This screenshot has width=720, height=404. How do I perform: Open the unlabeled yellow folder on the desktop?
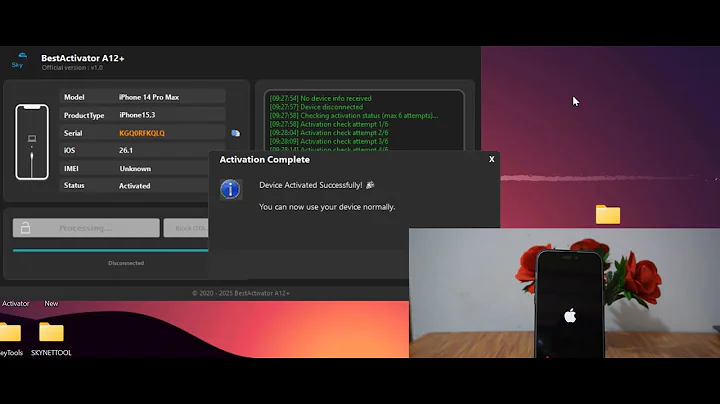[608, 214]
